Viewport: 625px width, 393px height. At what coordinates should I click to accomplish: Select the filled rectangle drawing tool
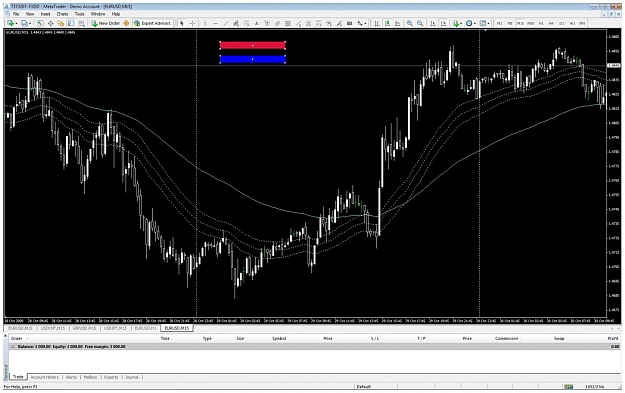pyautogui.click(x=350, y=23)
